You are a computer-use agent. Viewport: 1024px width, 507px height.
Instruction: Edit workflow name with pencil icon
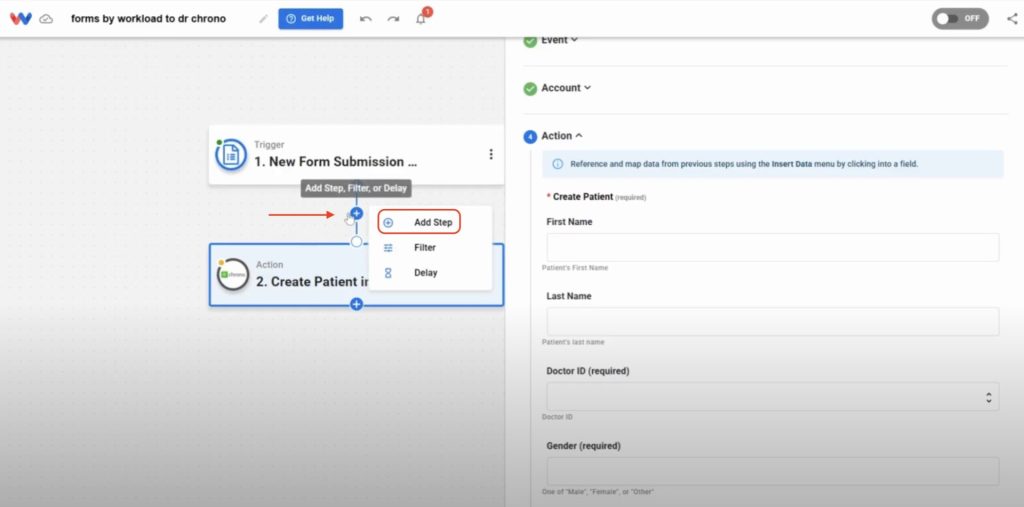coord(263,18)
